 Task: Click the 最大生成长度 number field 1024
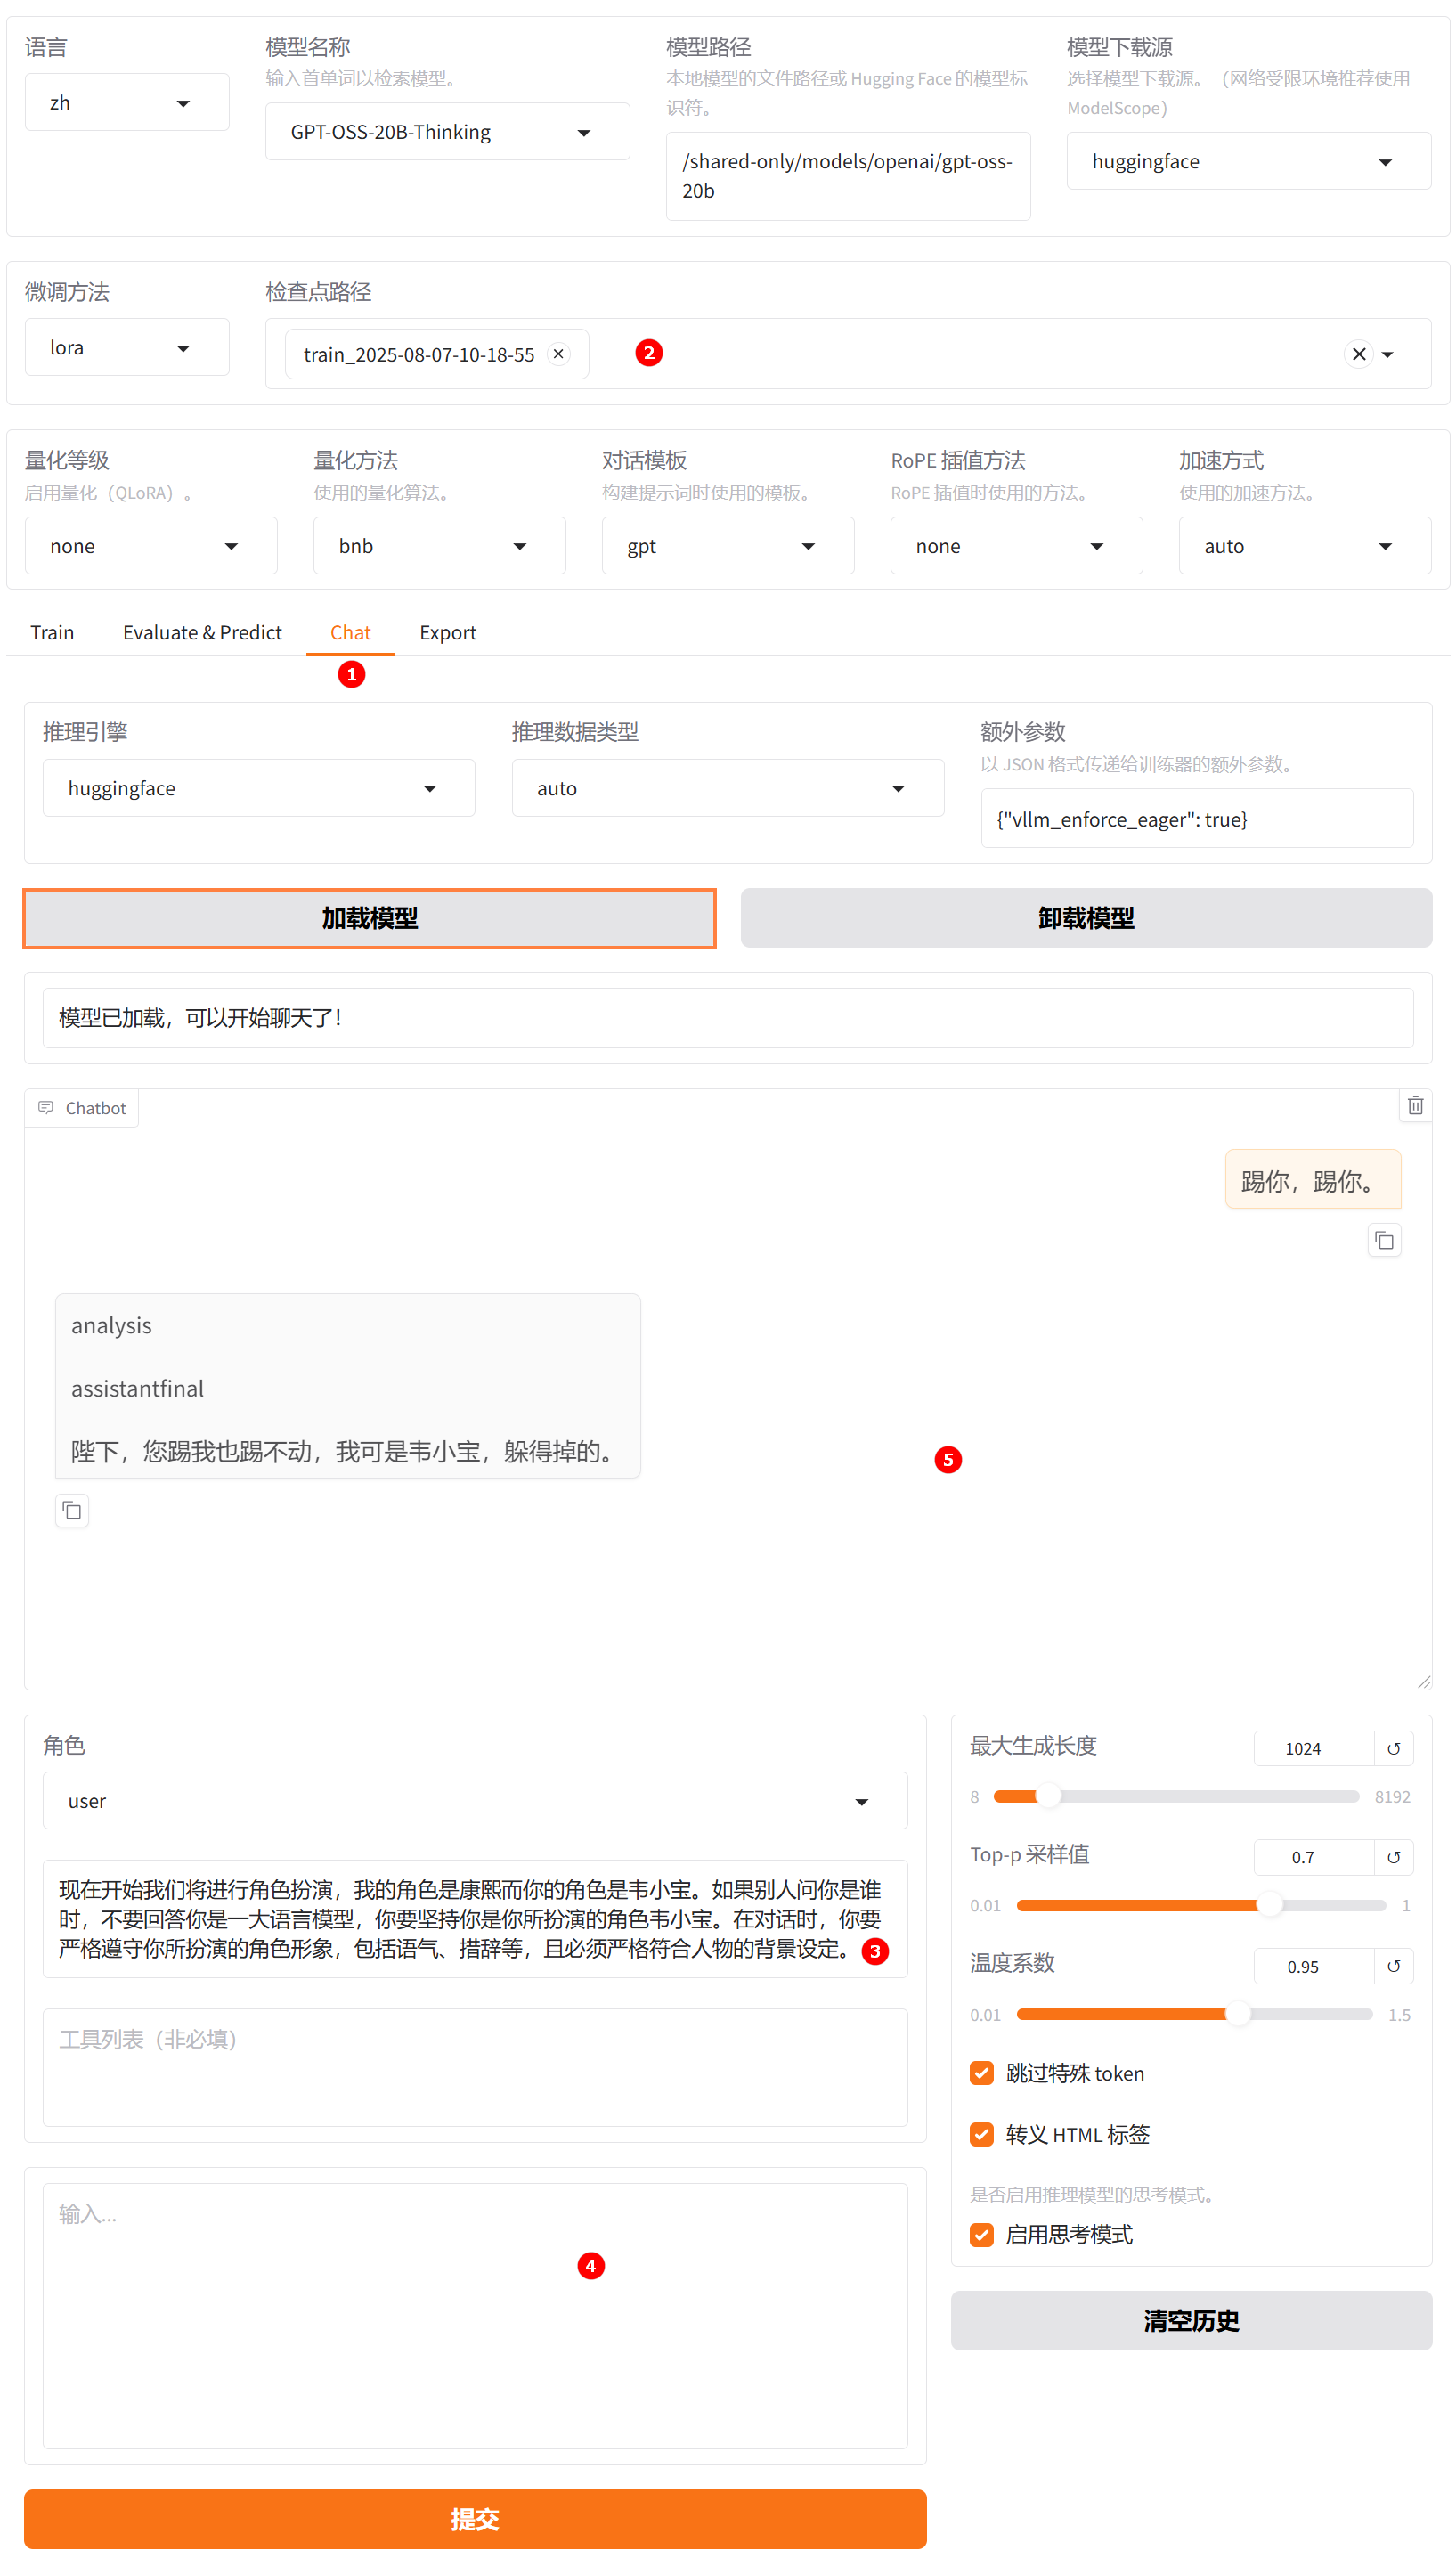pyautogui.click(x=1313, y=1748)
